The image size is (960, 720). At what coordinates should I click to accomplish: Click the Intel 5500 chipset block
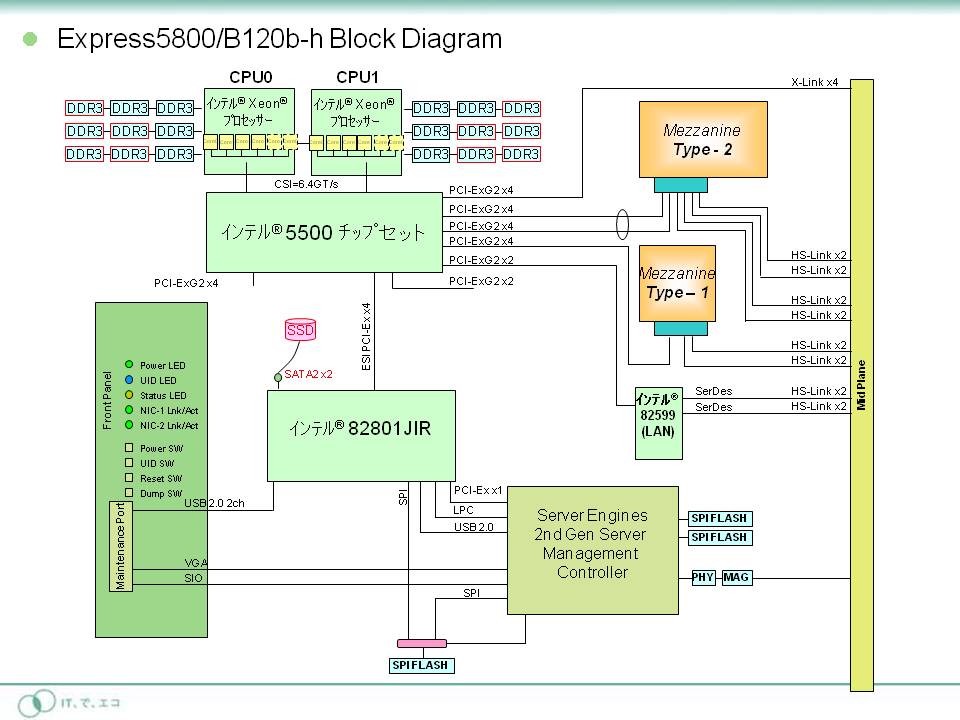pos(322,232)
